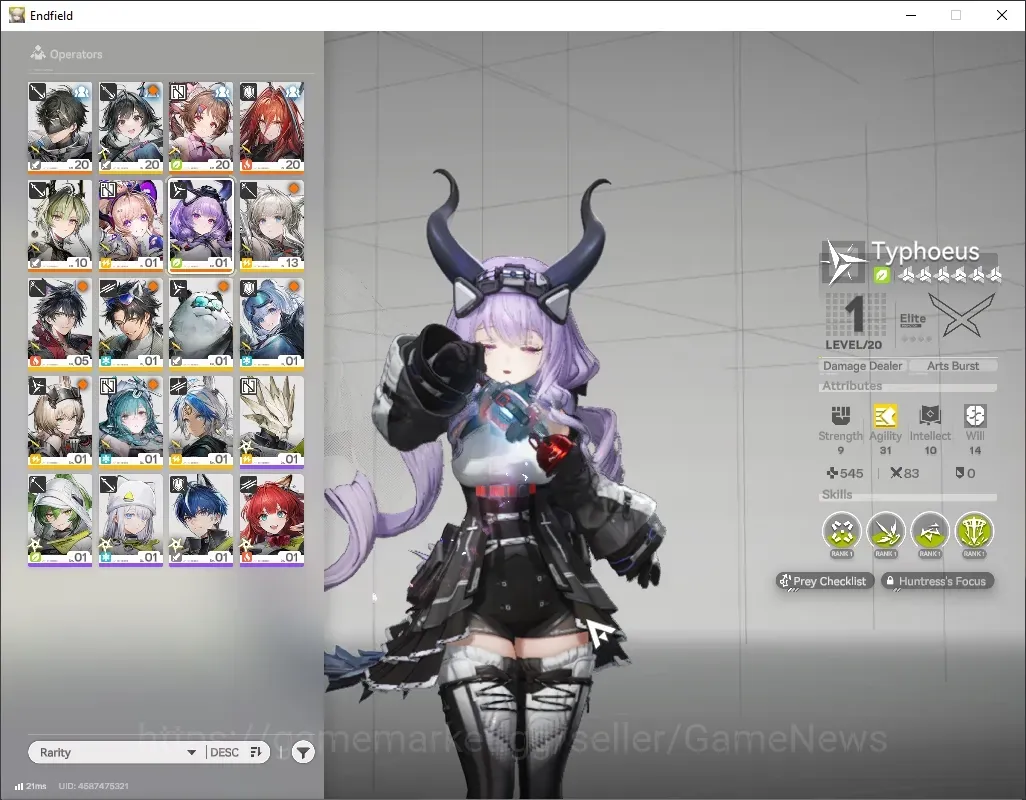Select the second skill icon
The image size is (1026, 800).
point(885,531)
